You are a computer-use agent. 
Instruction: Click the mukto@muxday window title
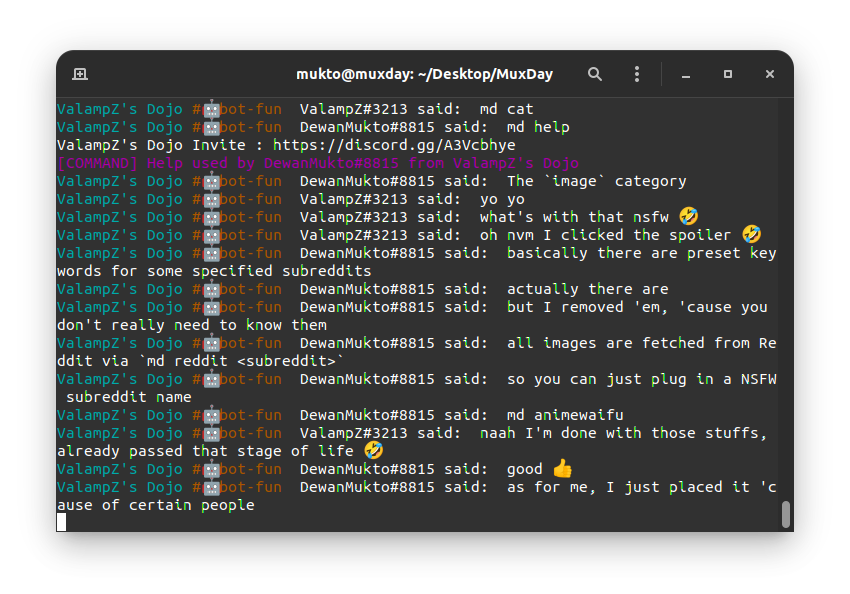tap(424, 74)
